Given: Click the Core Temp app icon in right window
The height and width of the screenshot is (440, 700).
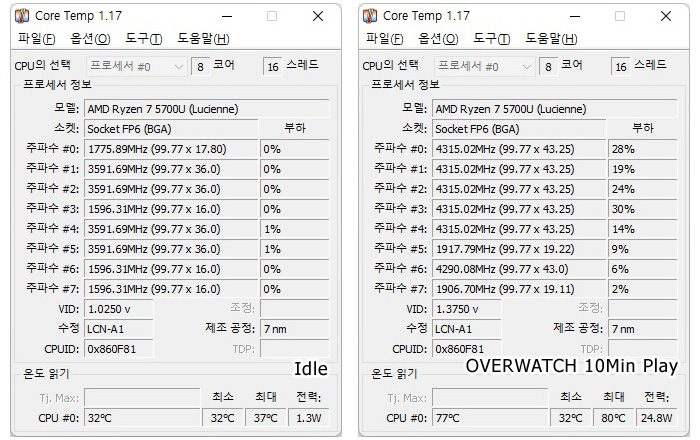Looking at the screenshot, I should coord(370,16).
